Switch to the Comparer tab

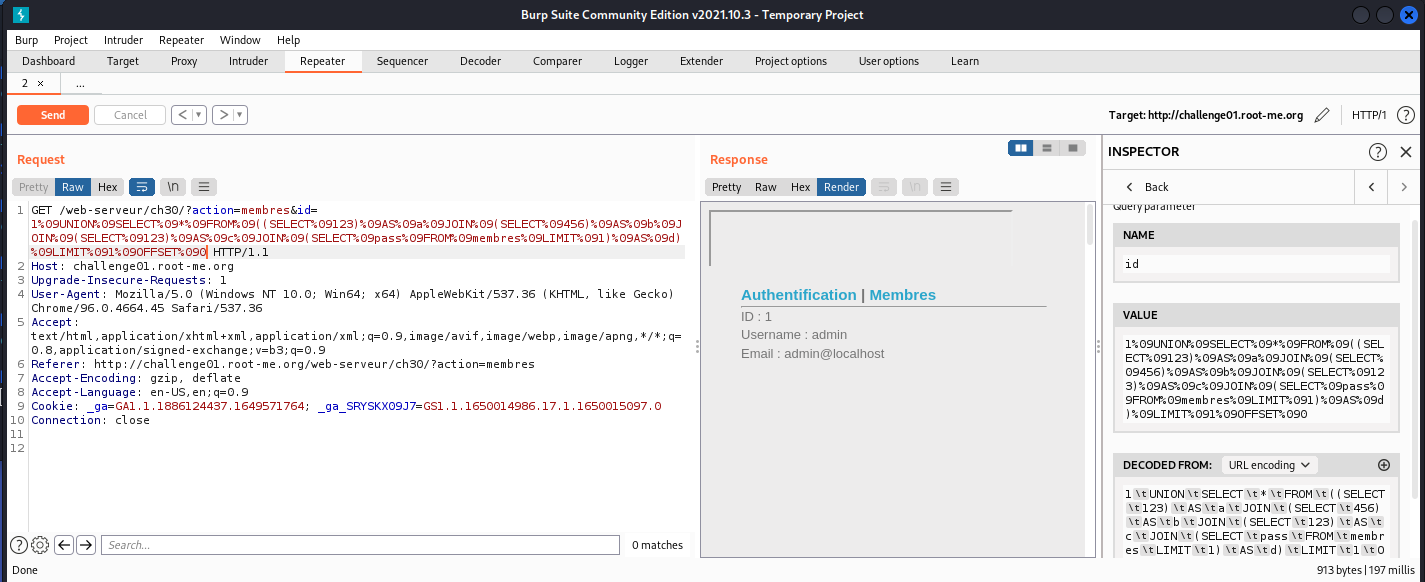point(557,61)
